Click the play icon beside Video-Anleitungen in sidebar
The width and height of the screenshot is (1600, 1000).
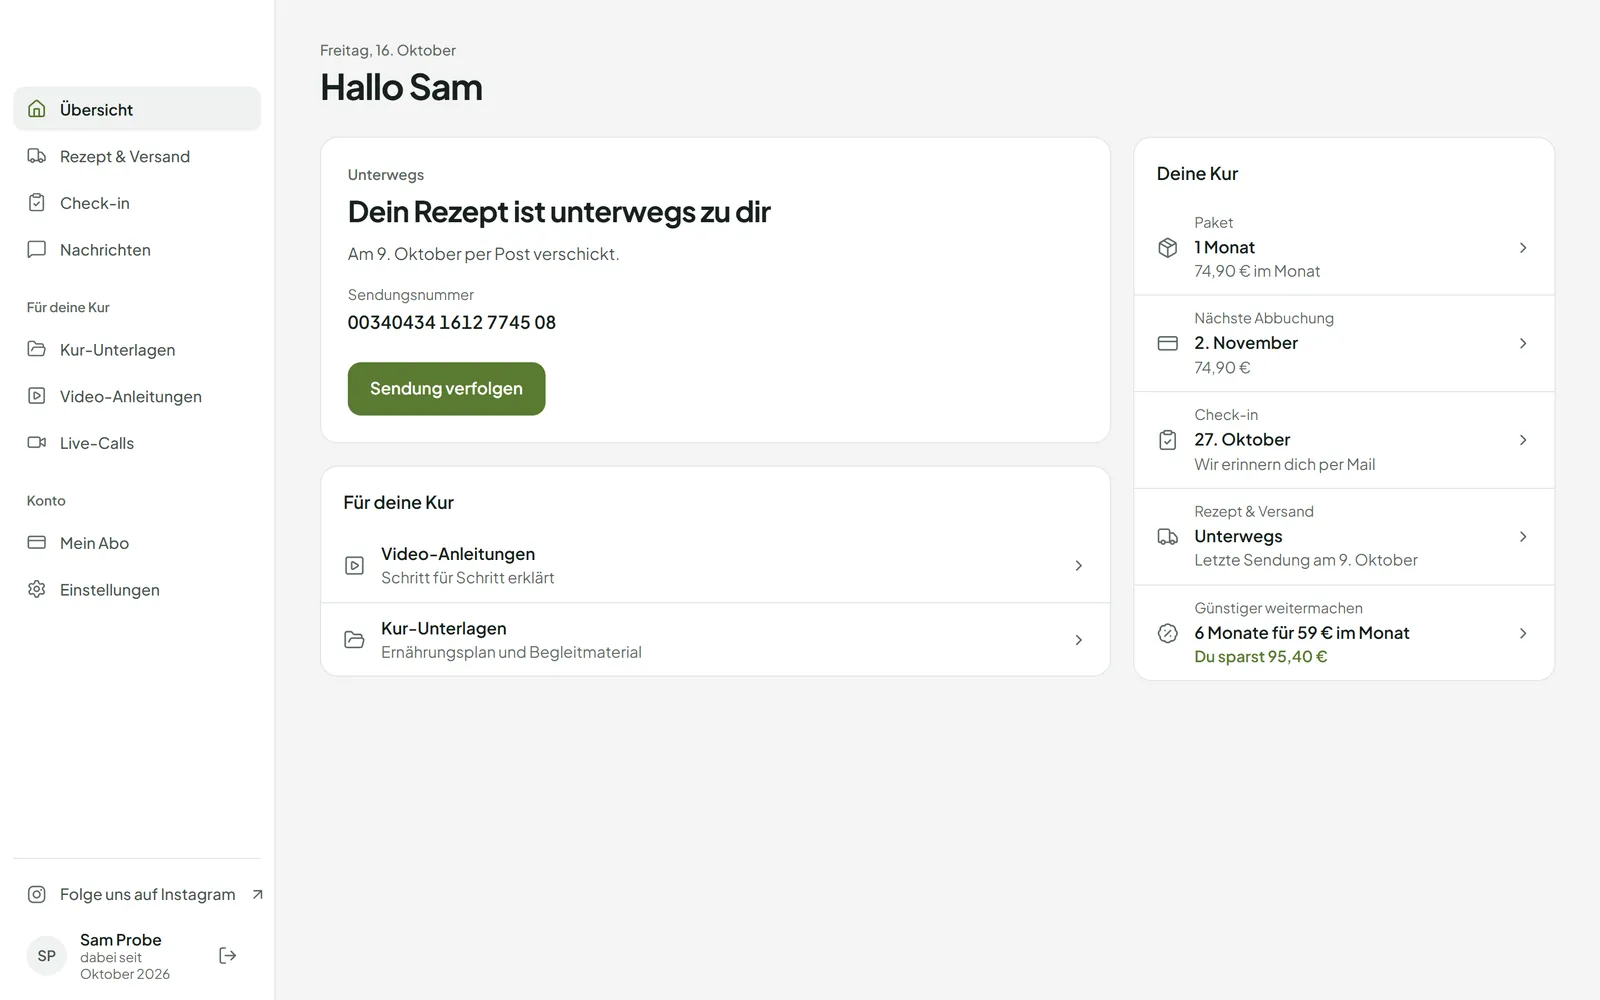[x=37, y=396]
